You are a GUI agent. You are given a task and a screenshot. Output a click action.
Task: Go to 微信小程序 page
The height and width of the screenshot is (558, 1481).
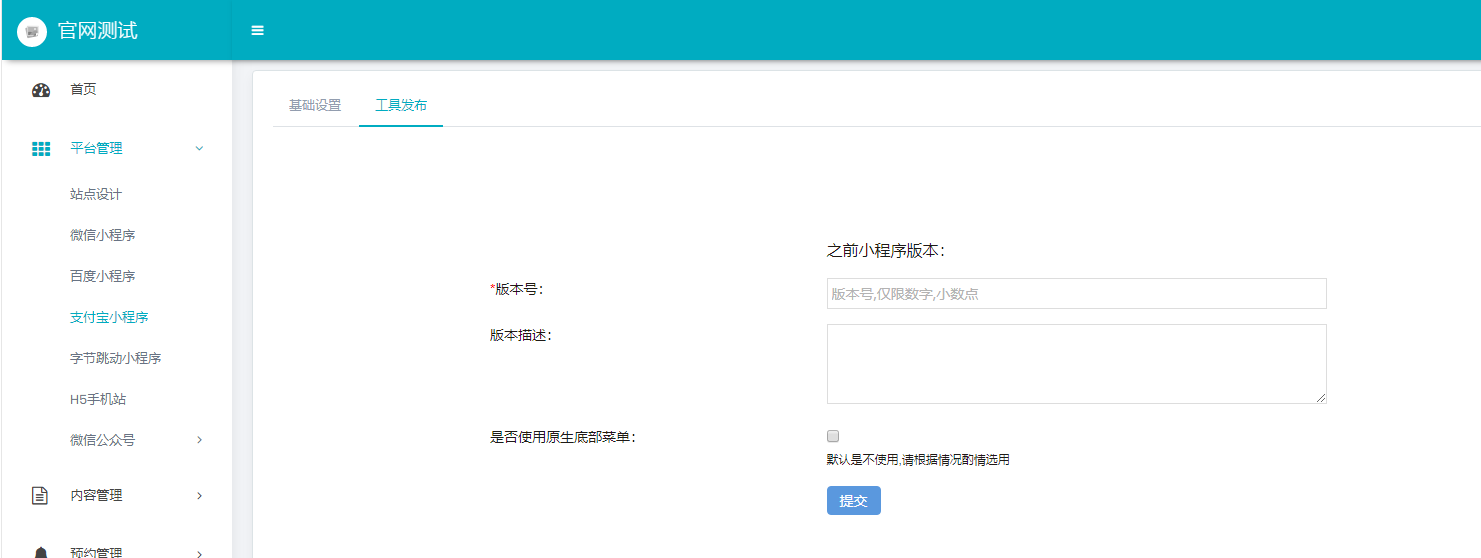(x=102, y=236)
